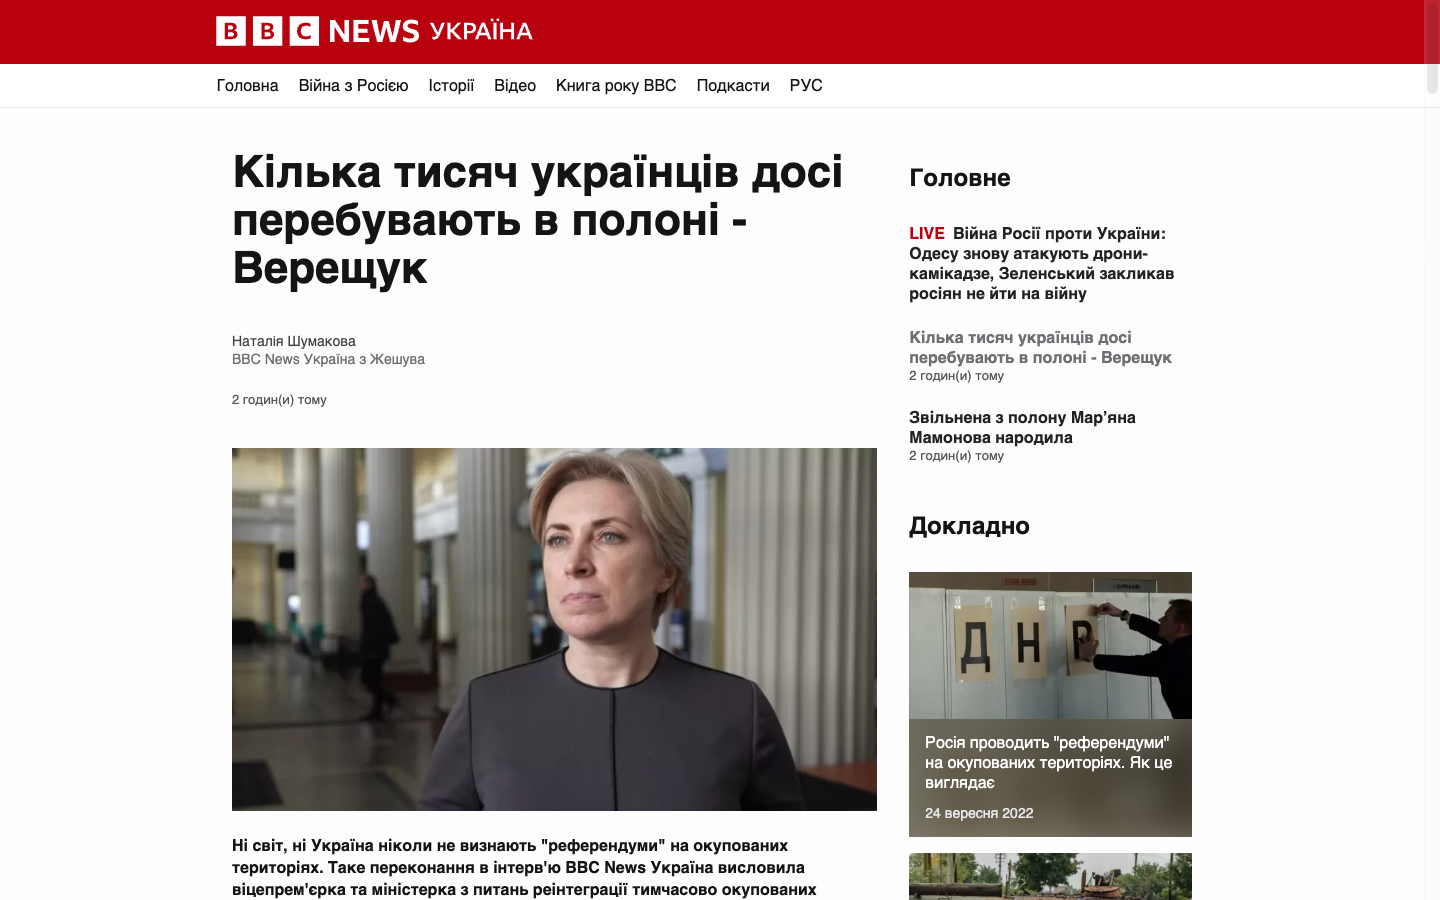
Task: Open Звільнена з полону Мар'яна Мамонова story
Action: coord(1022,427)
